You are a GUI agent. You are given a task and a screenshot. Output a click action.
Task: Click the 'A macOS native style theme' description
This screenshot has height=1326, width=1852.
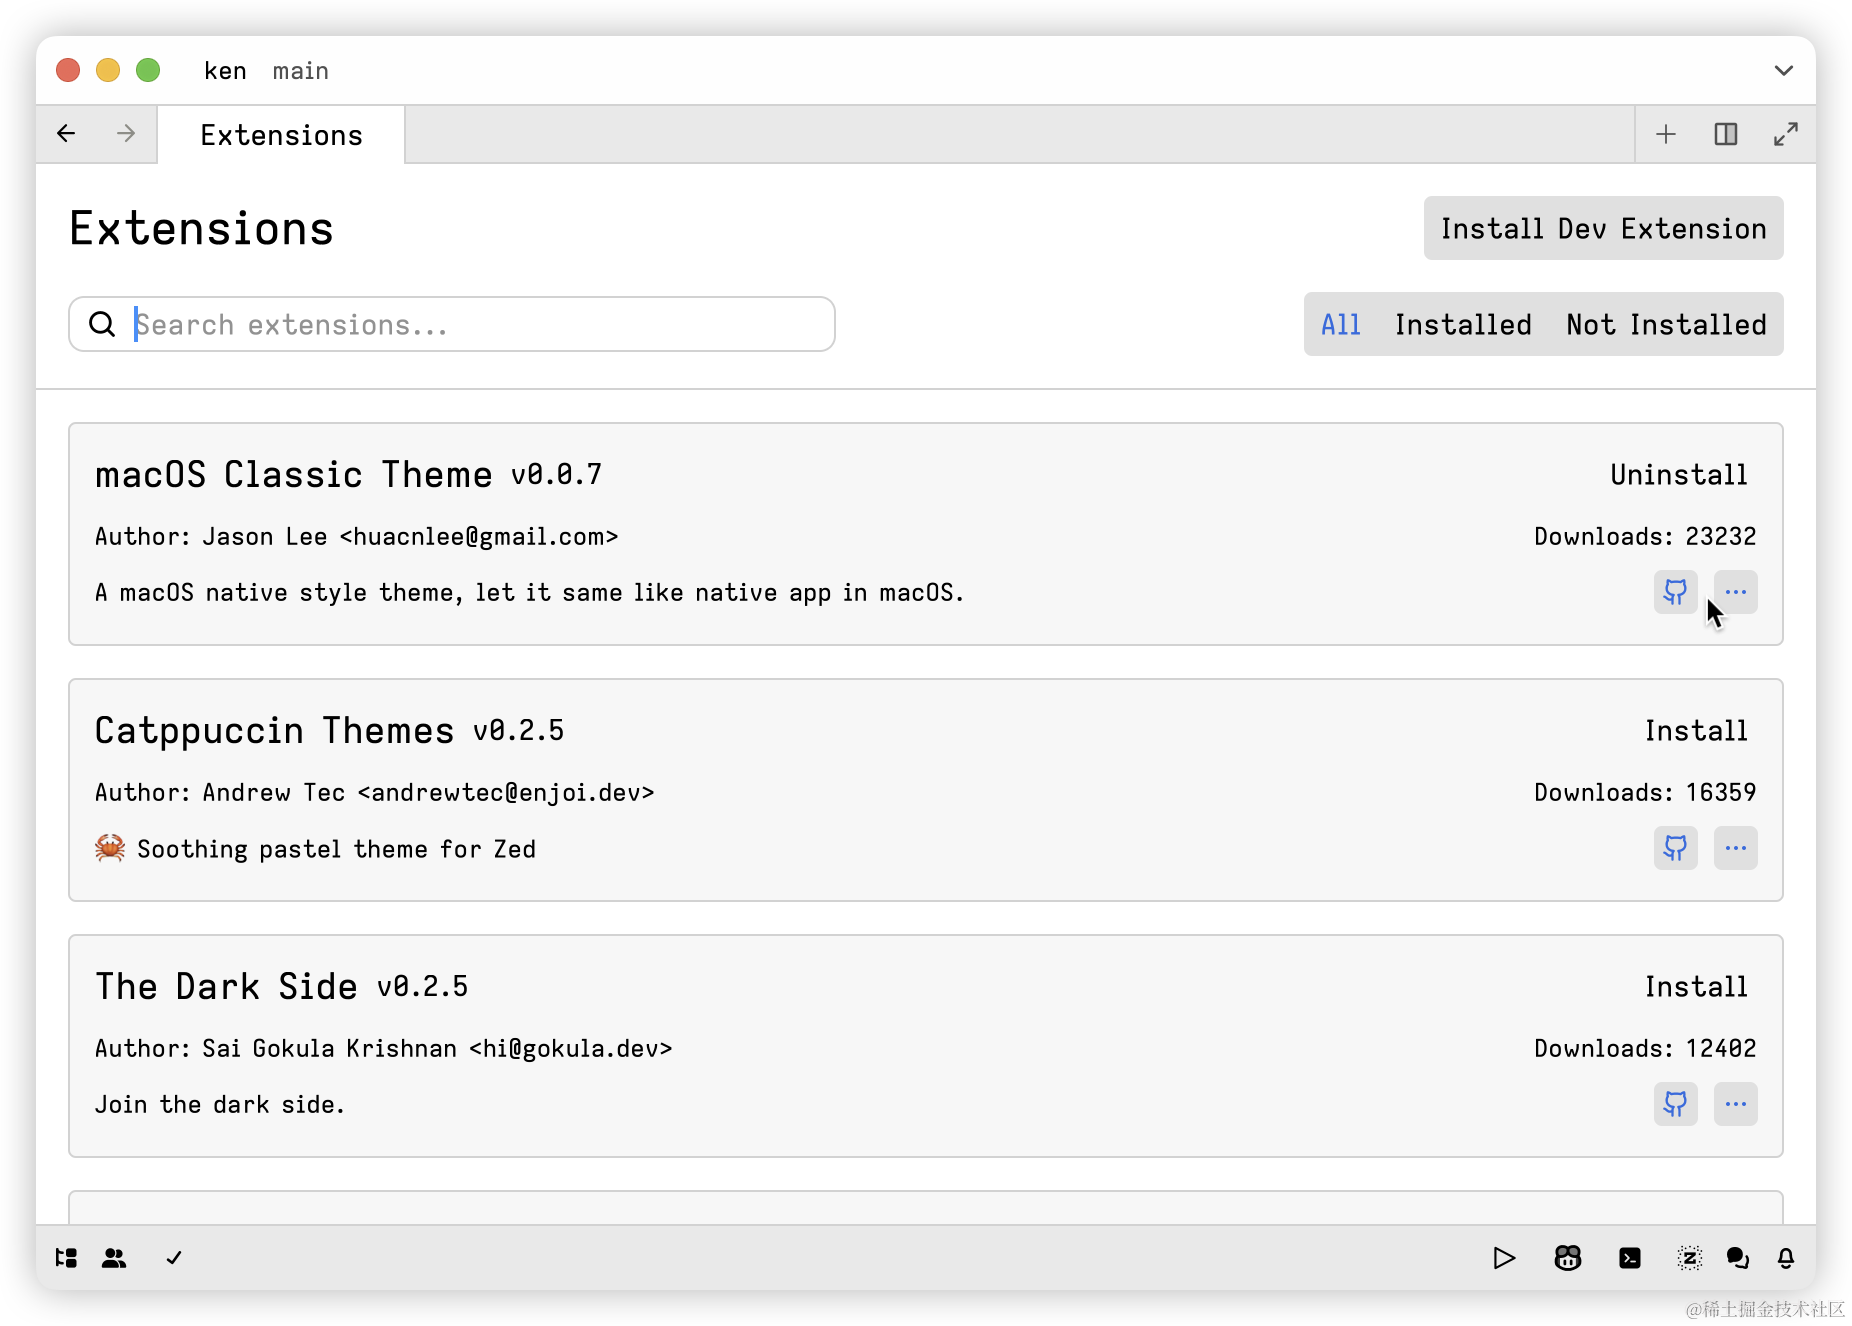529,592
